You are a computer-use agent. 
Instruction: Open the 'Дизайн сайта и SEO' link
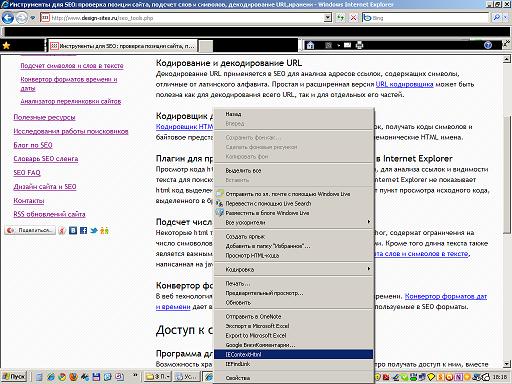coord(45,187)
